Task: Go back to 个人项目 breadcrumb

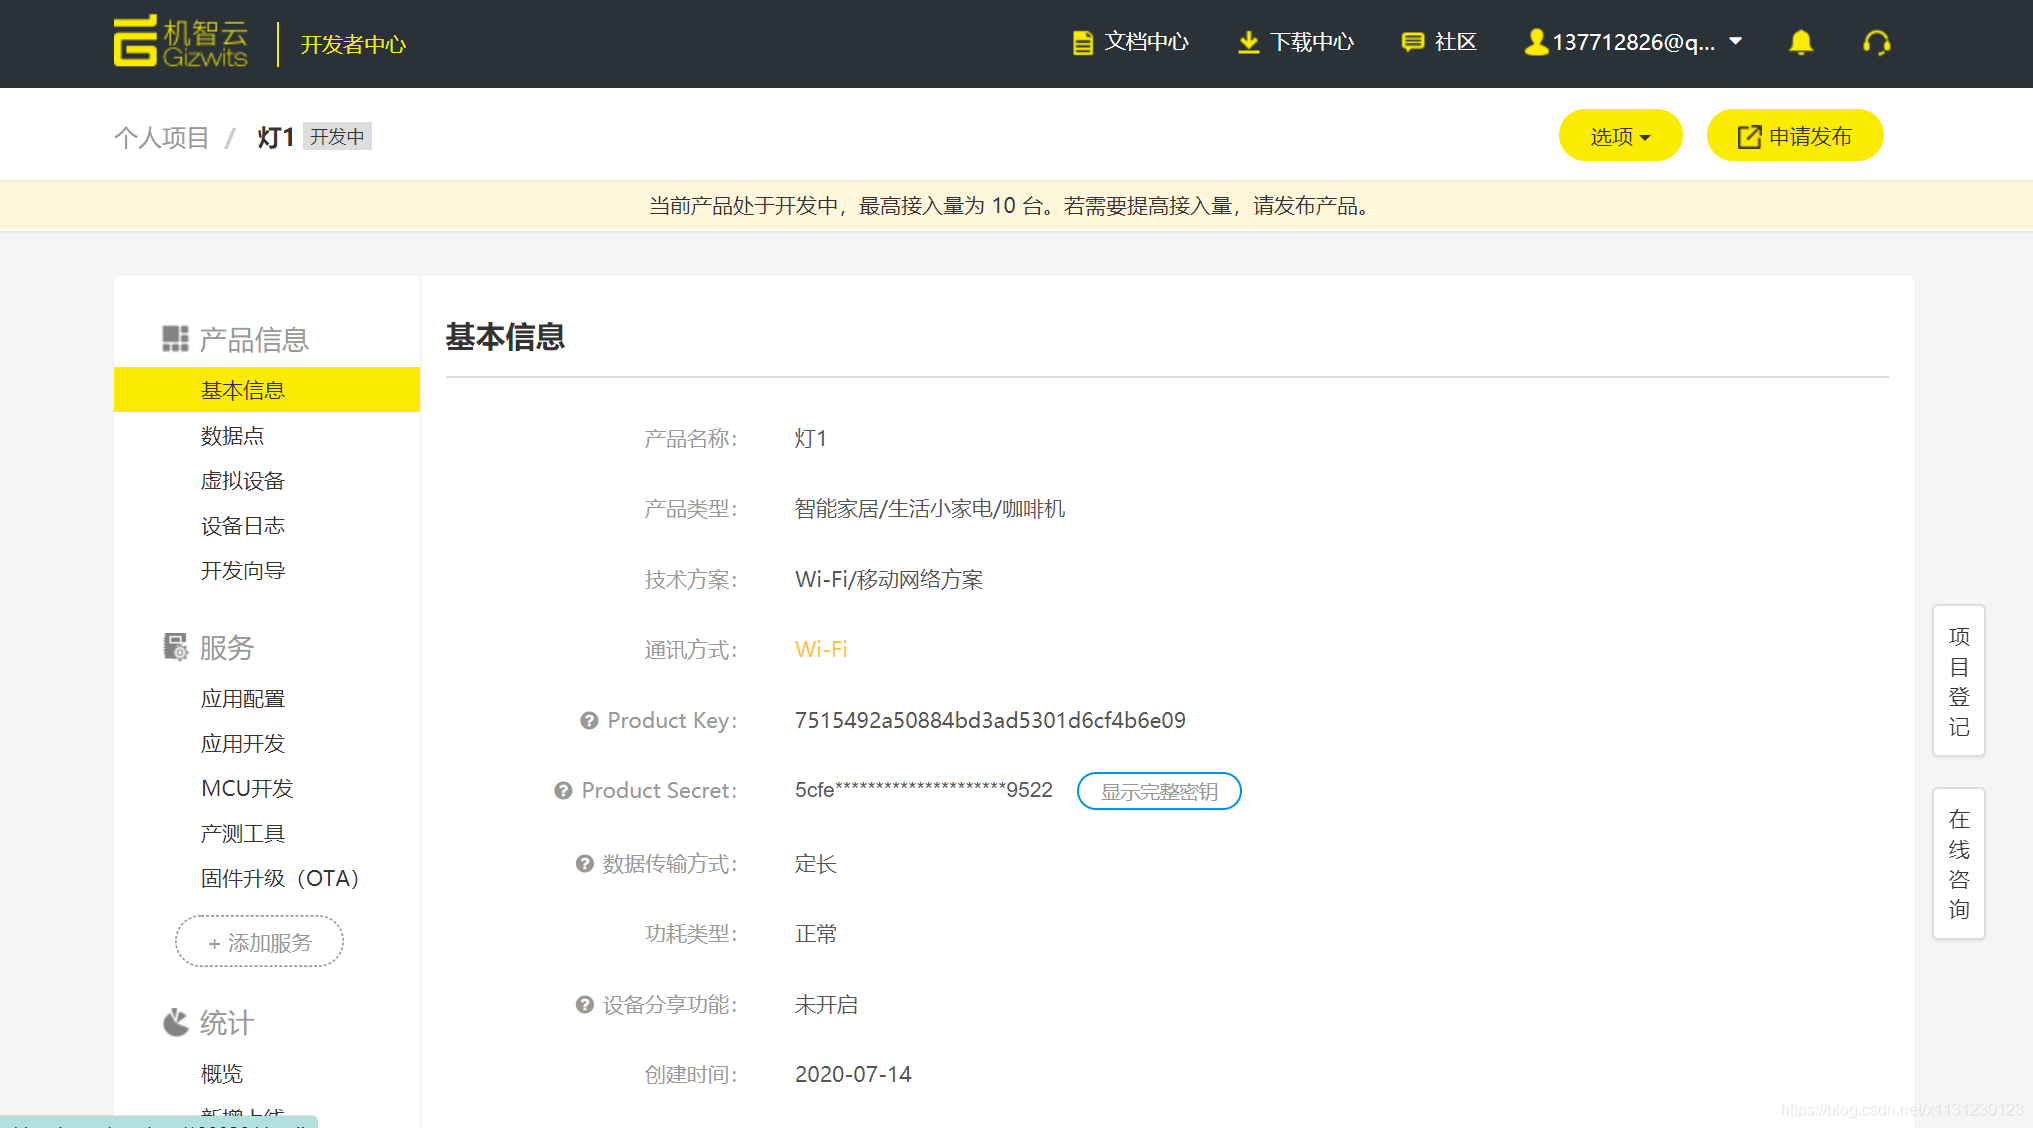Action: (161, 137)
